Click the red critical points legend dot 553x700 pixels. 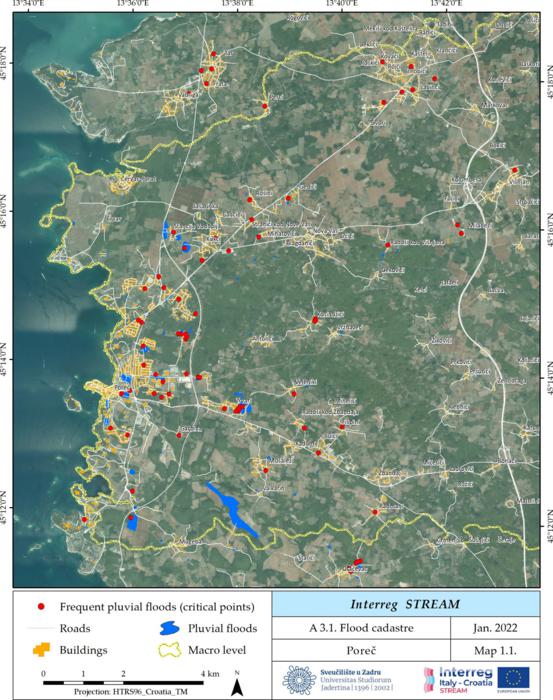click(41, 607)
